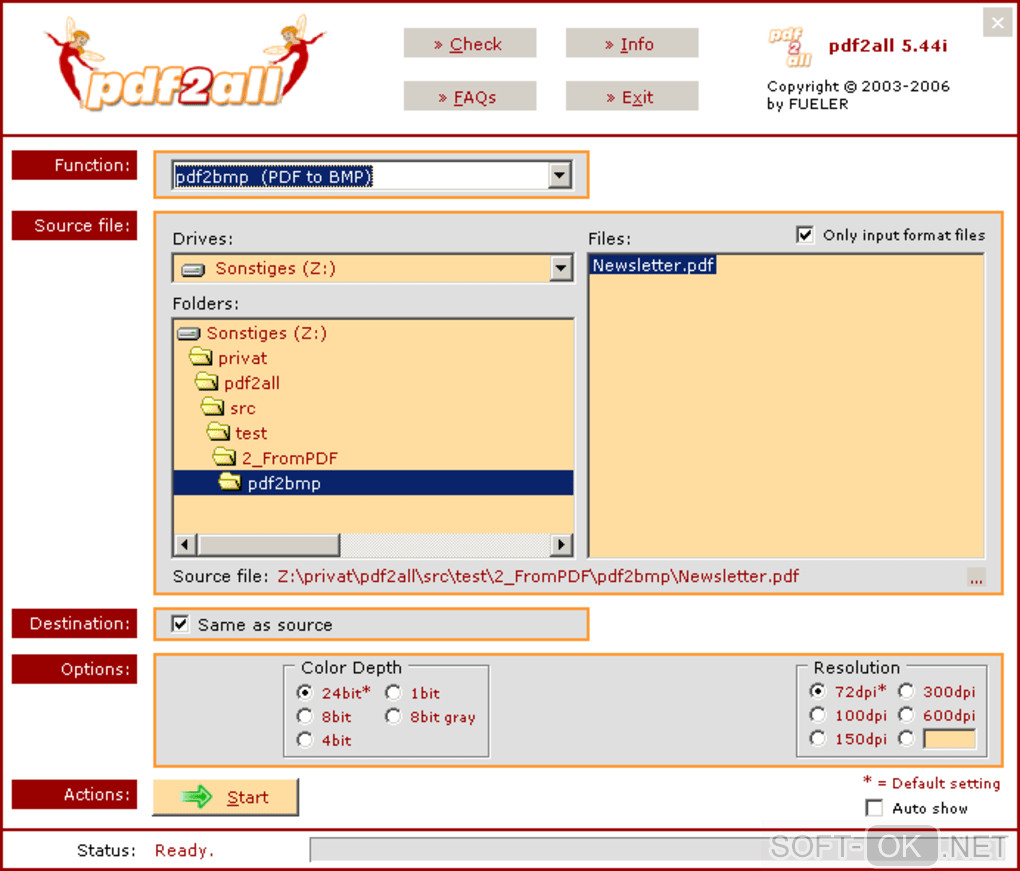The height and width of the screenshot is (871, 1020).
Task: Click the pdf2all fairy logo
Action: point(185,65)
